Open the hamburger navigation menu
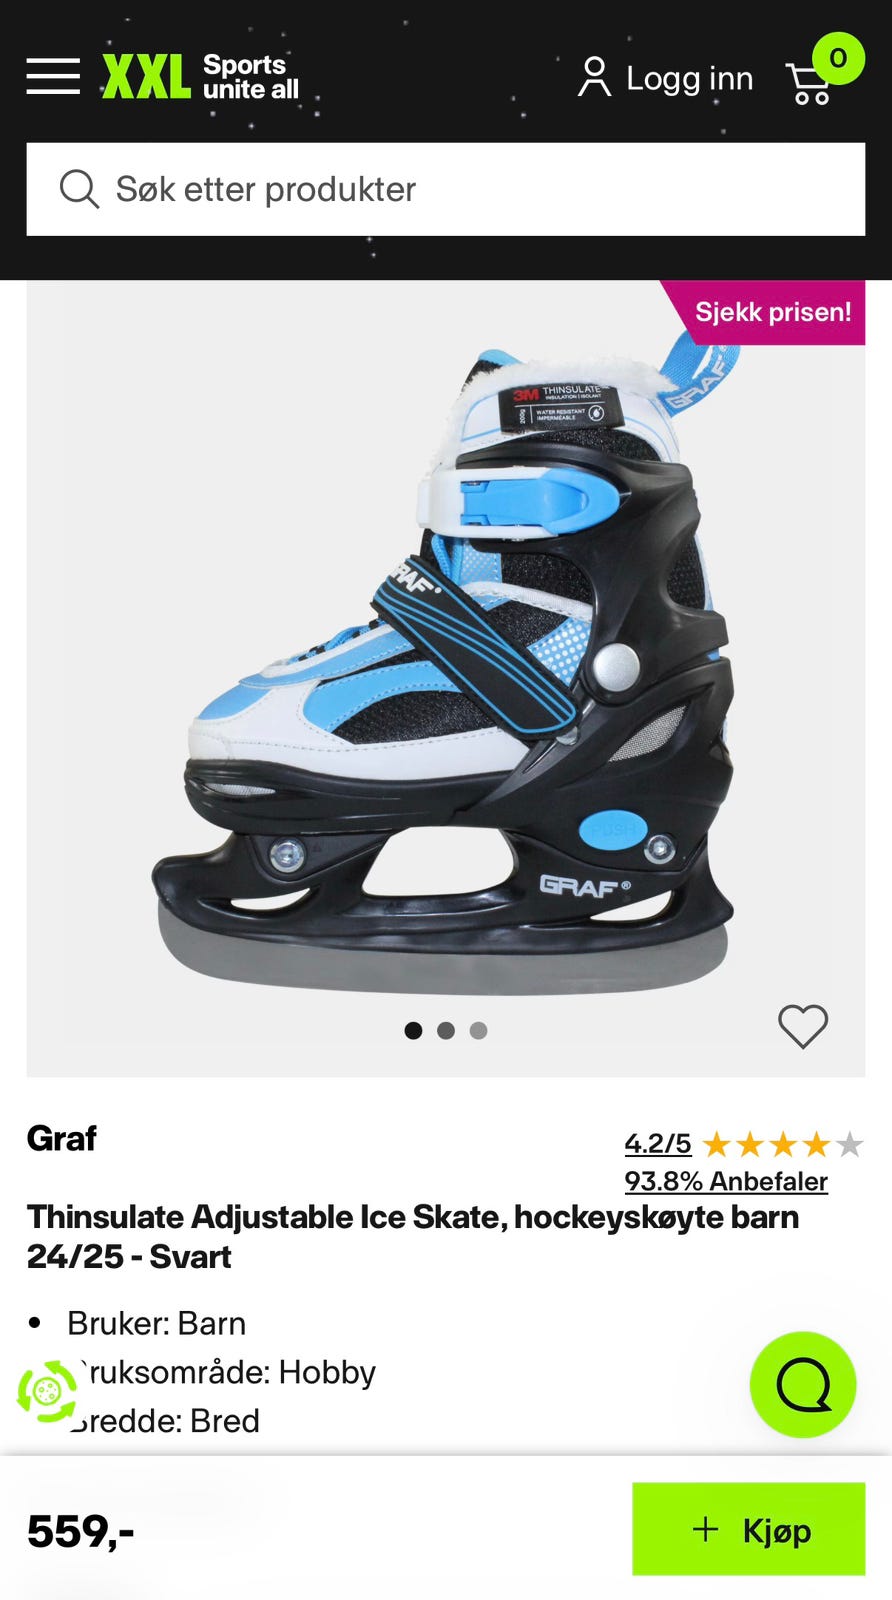Viewport: 892px width, 1600px height. [53, 76]
